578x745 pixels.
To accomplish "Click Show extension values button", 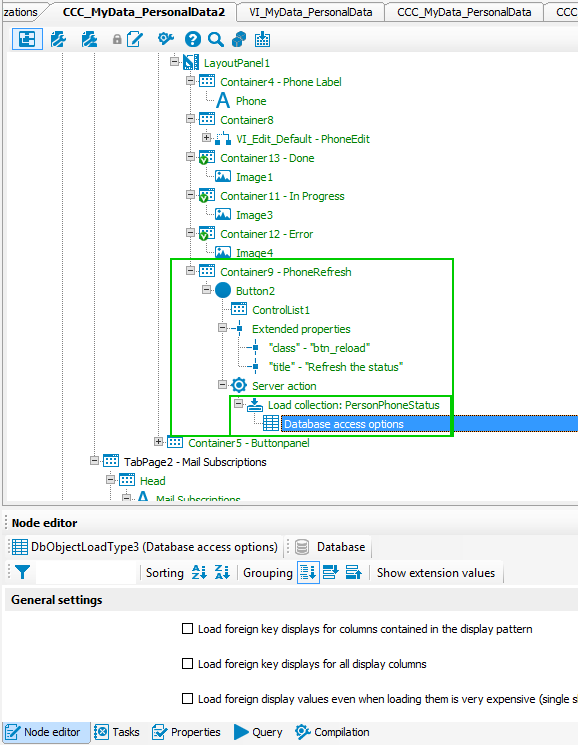I will click(x=436, y=573).
